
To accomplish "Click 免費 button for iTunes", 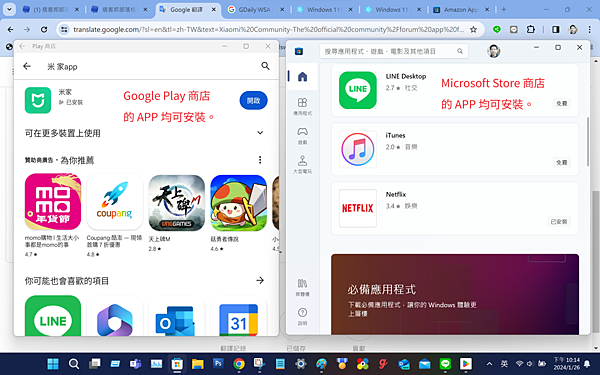I will [561, 162].
